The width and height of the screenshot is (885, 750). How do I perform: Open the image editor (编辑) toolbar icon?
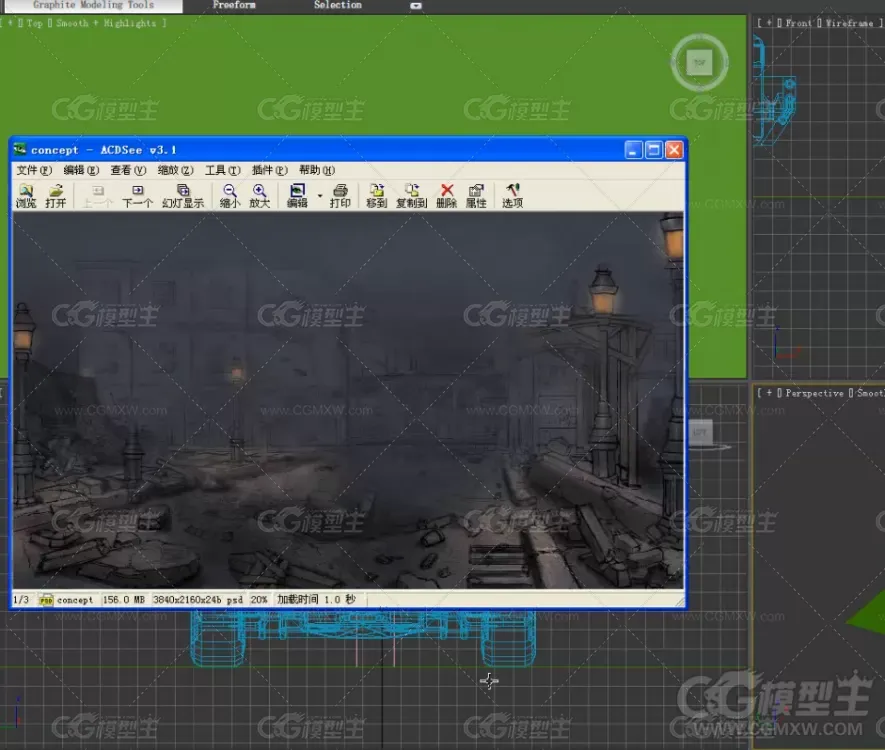pyautogui.click(x=297, y=196)
